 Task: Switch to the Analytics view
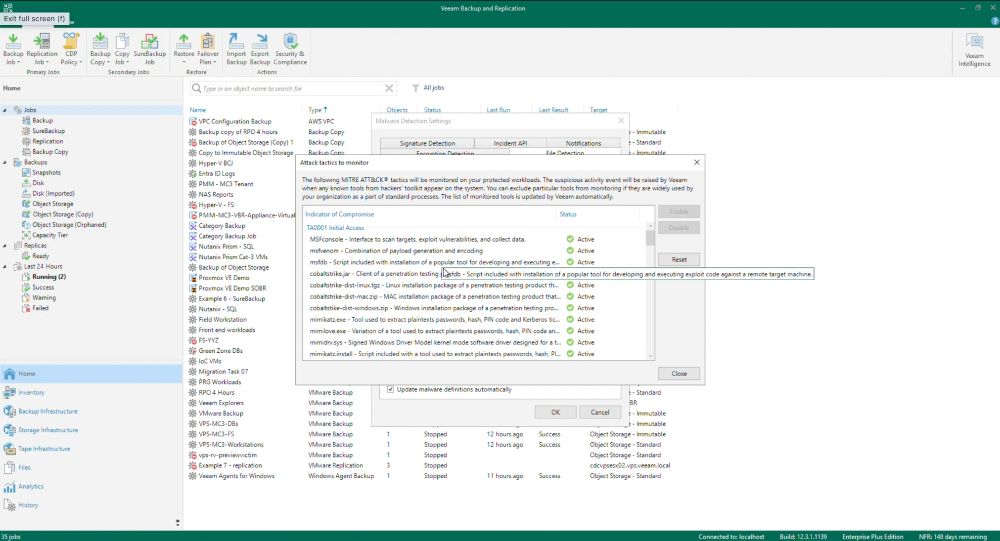pyautogui.click(x=31, y=486)
